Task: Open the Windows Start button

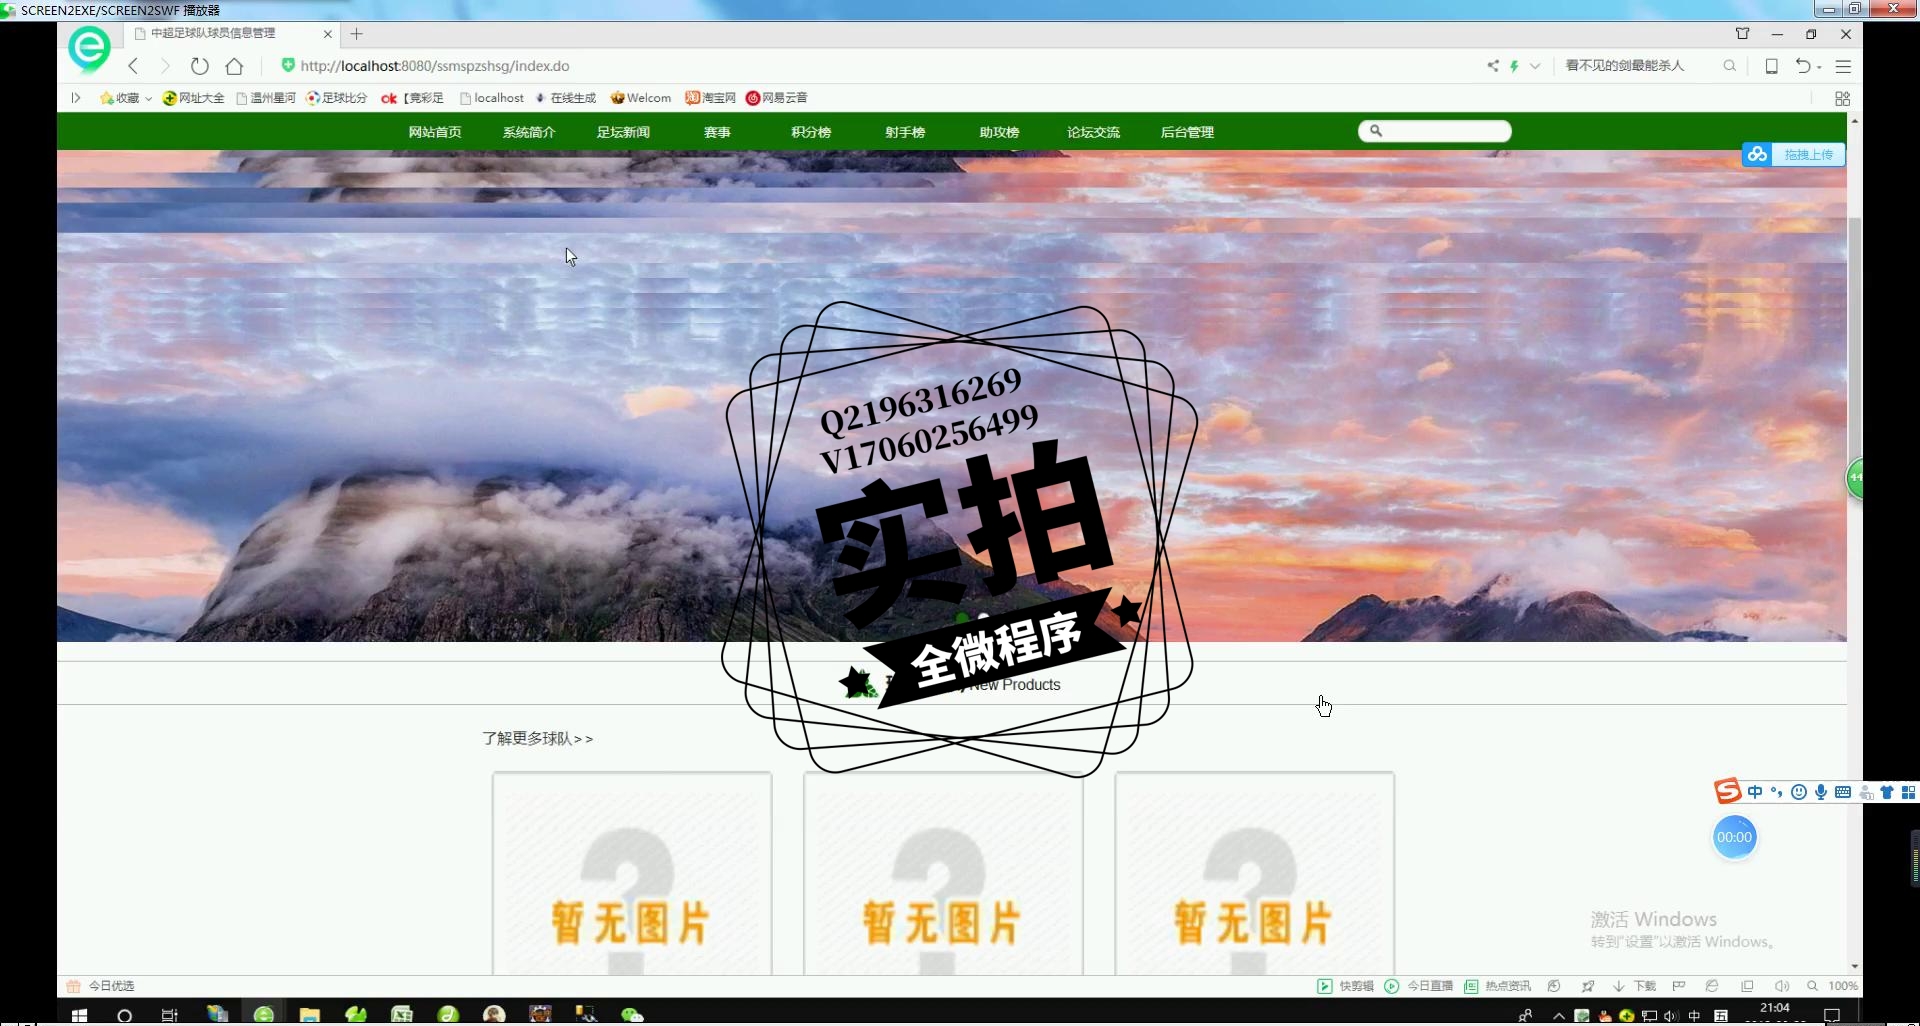Action: tap(80, 1015)
